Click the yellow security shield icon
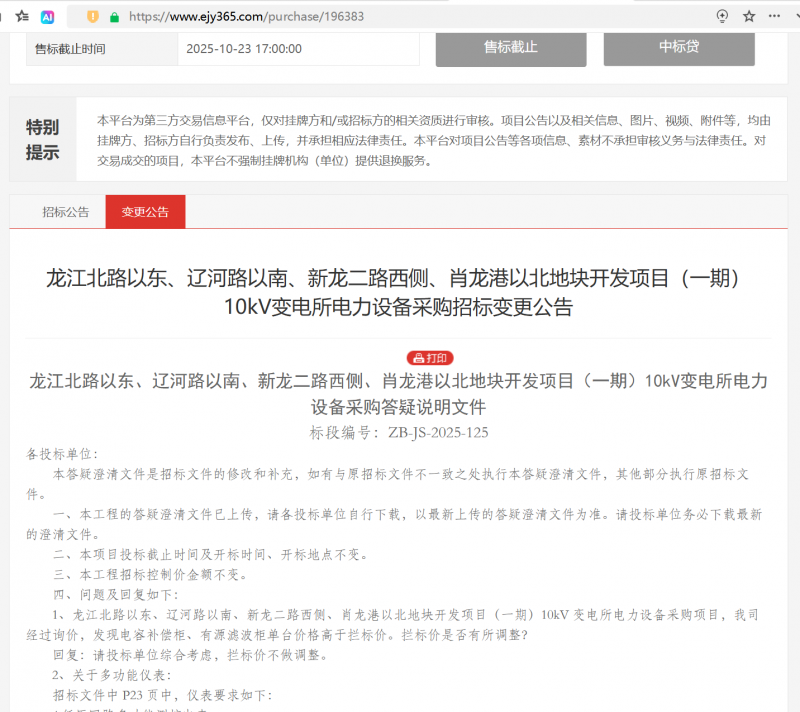This screenshot has height=712, width=800. tap(92, 16)
